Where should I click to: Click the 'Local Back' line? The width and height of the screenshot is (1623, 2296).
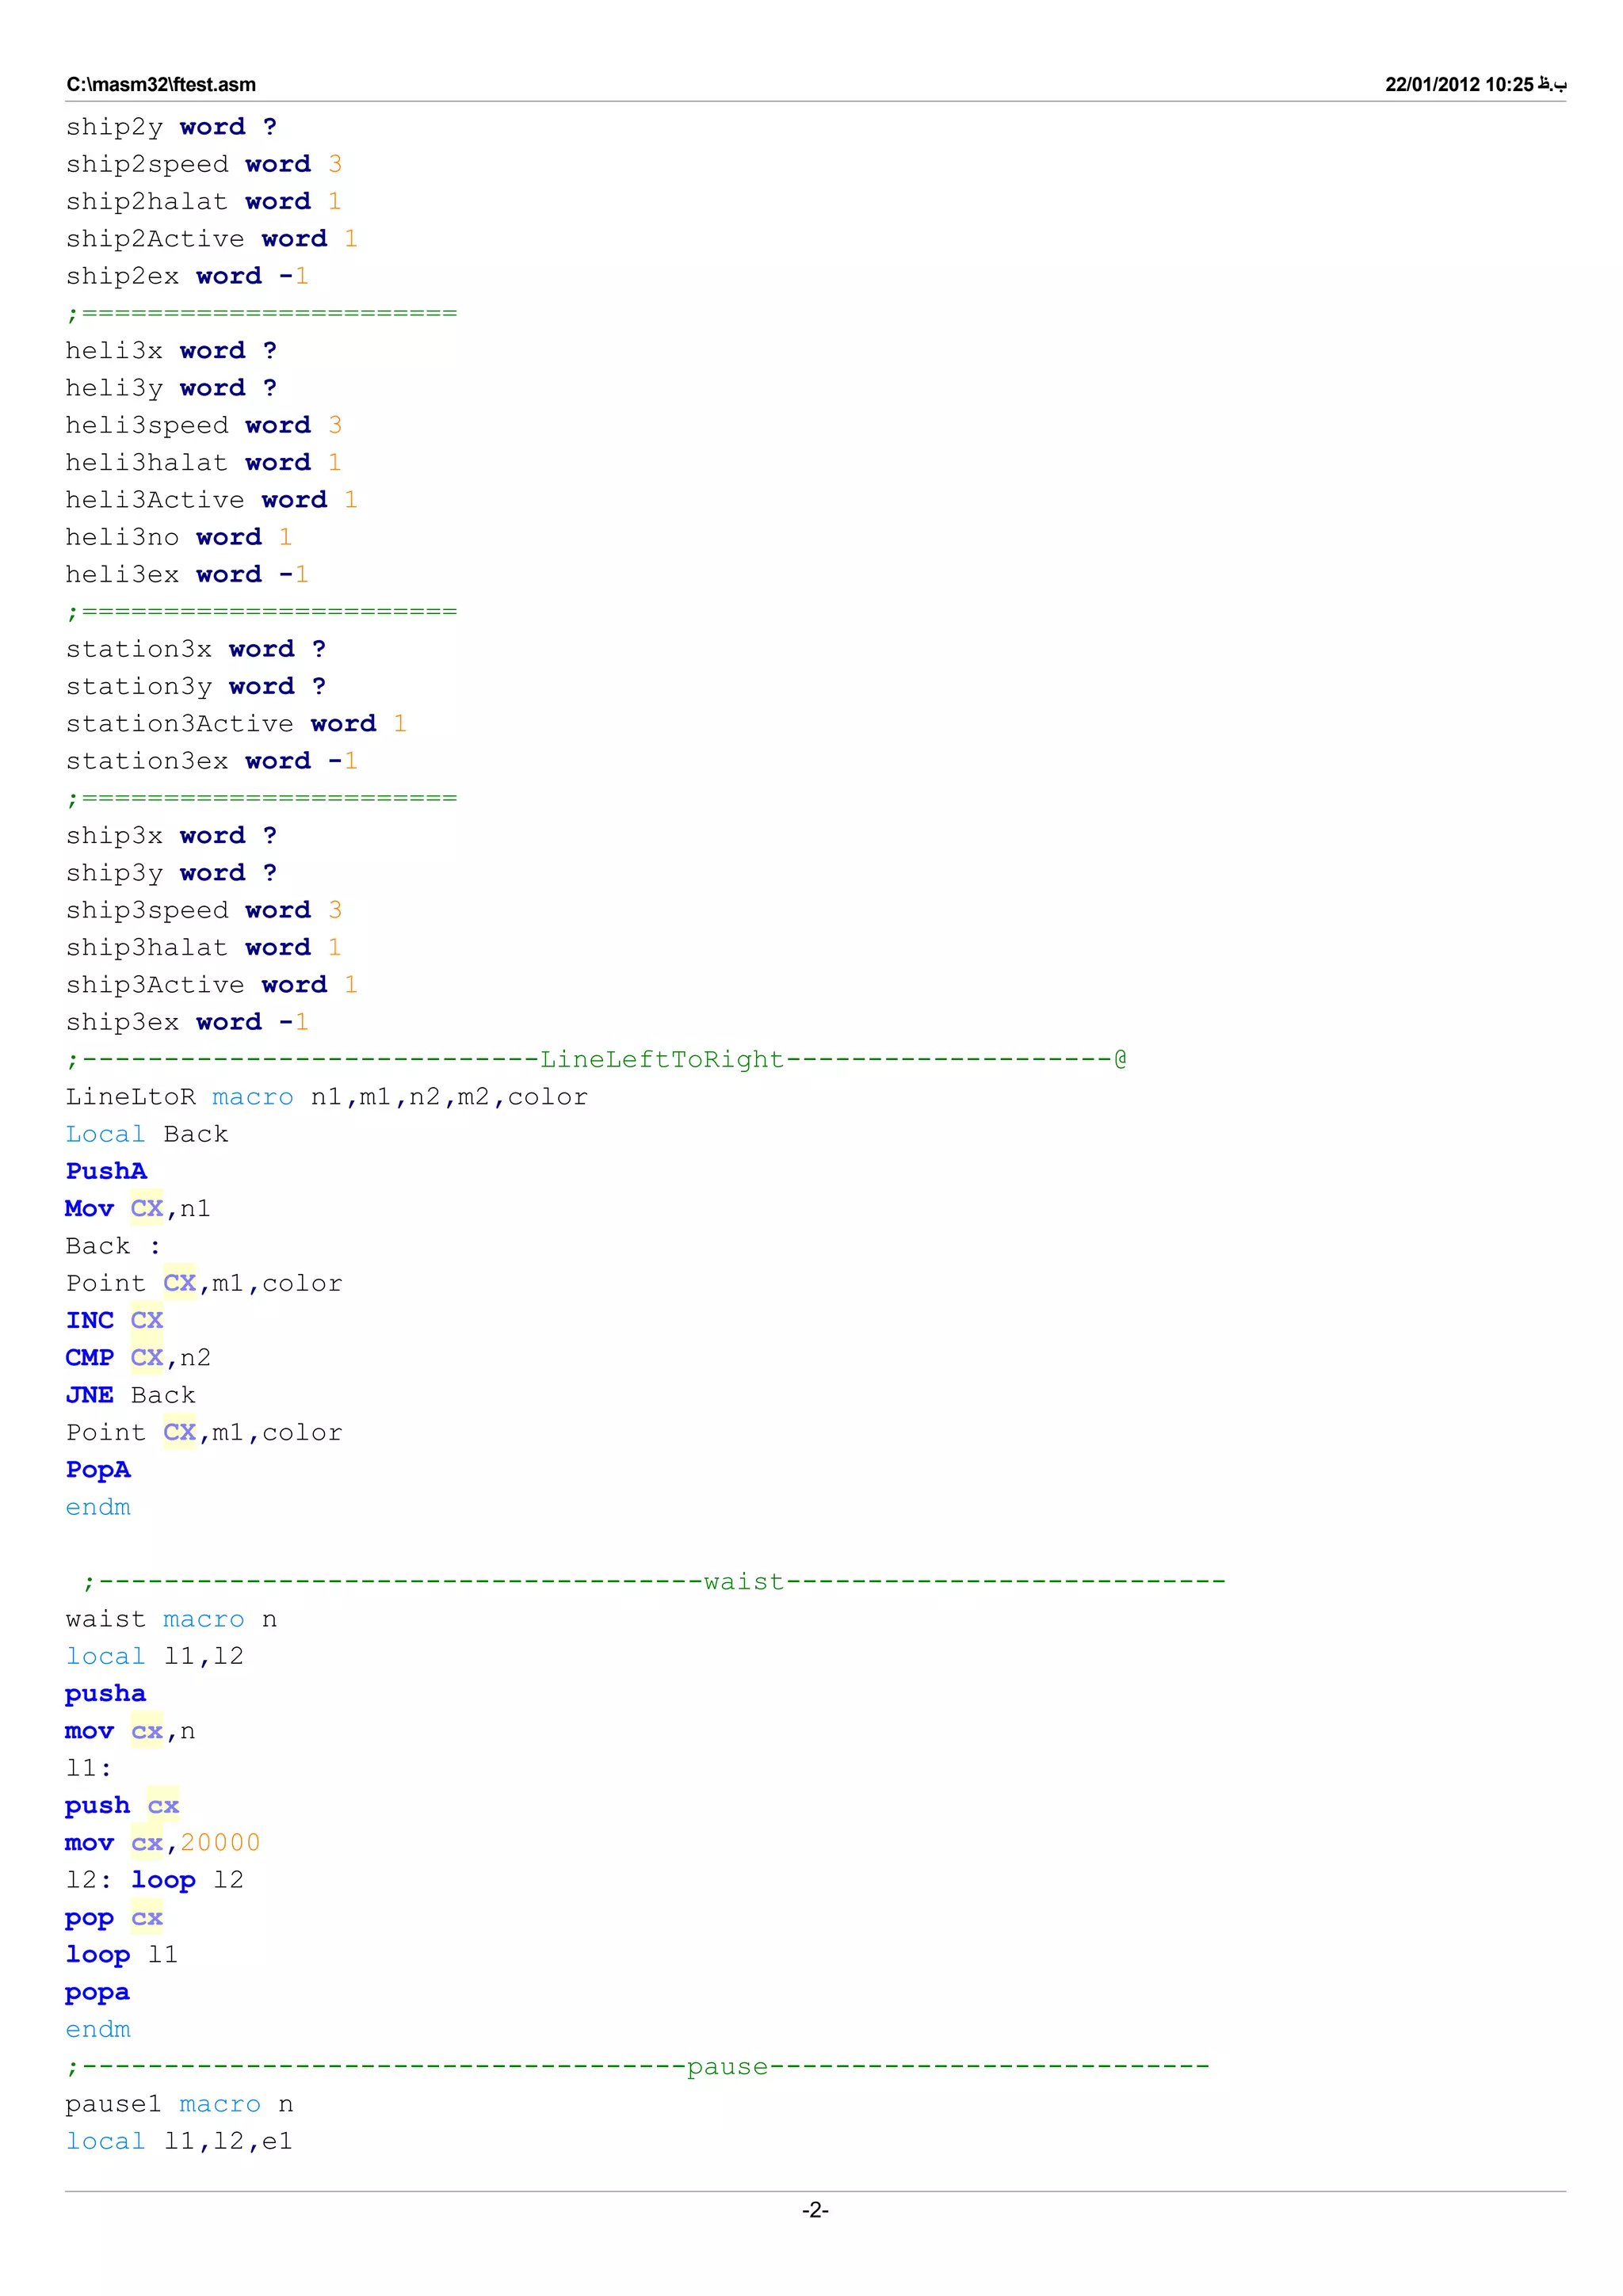click(147, 1134)
